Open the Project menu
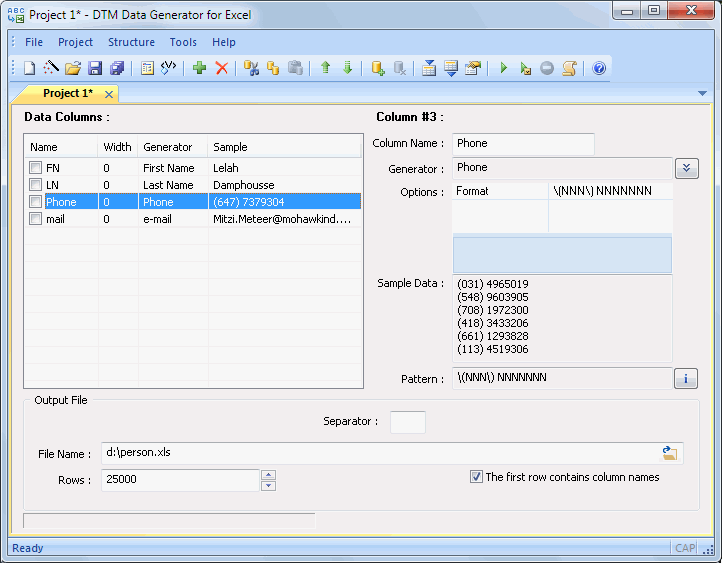 click(75, 42)
